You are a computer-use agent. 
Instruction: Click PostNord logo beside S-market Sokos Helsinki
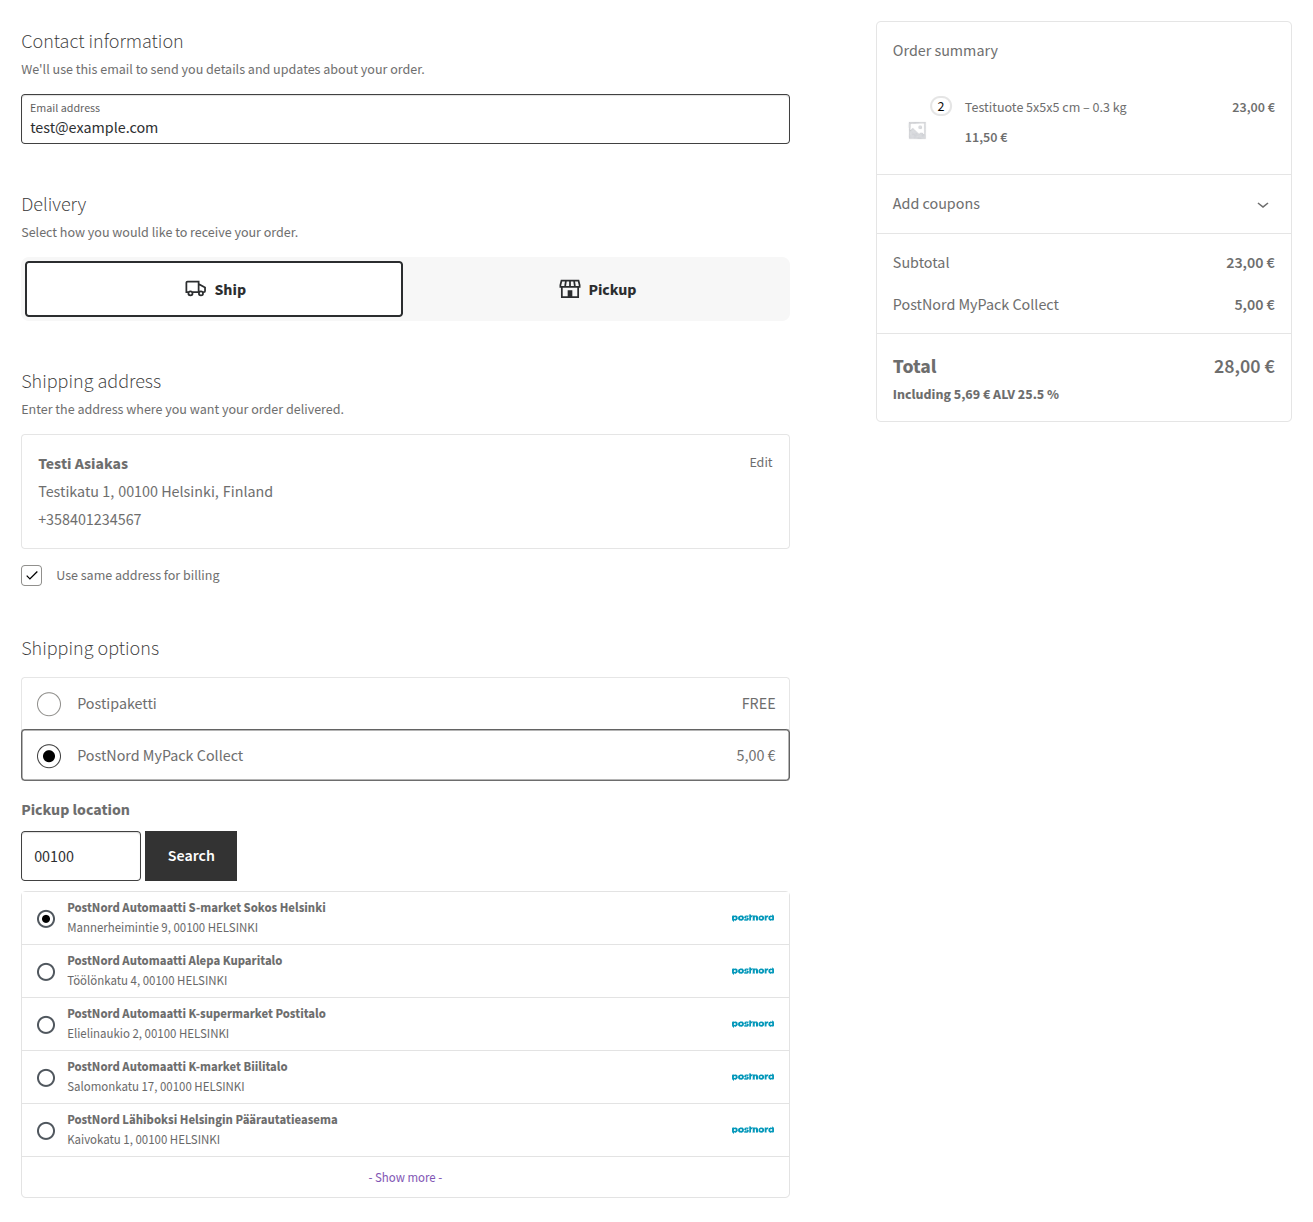click(752, 918)
